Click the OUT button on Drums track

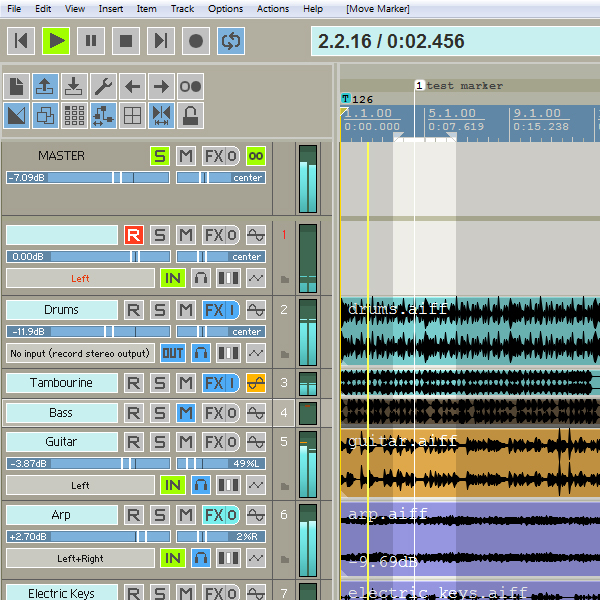click(x=173, y=353)
